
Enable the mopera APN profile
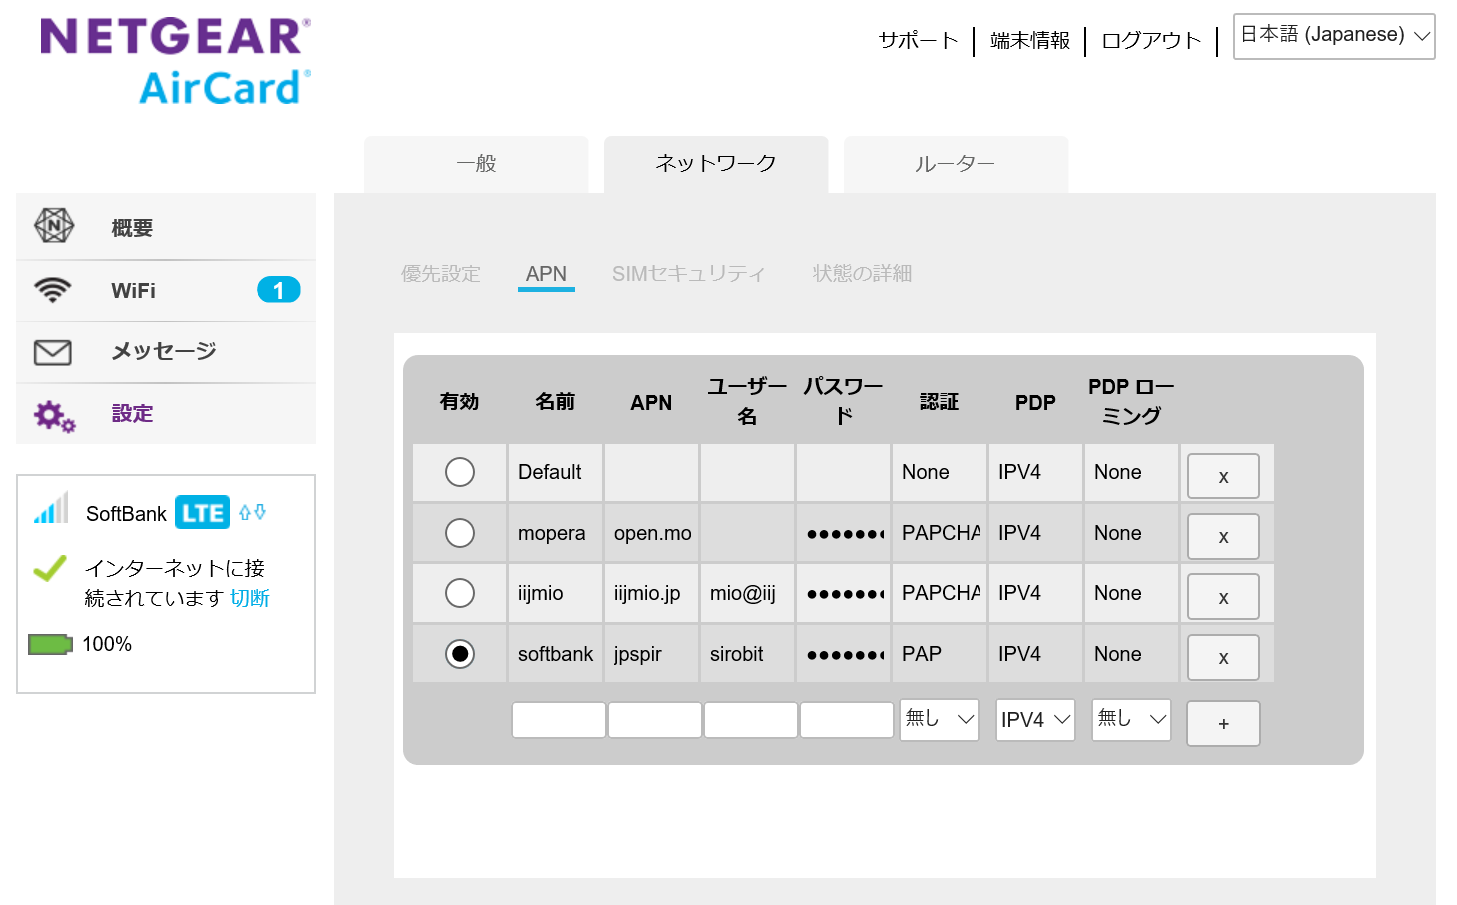[x=460, y=533]
